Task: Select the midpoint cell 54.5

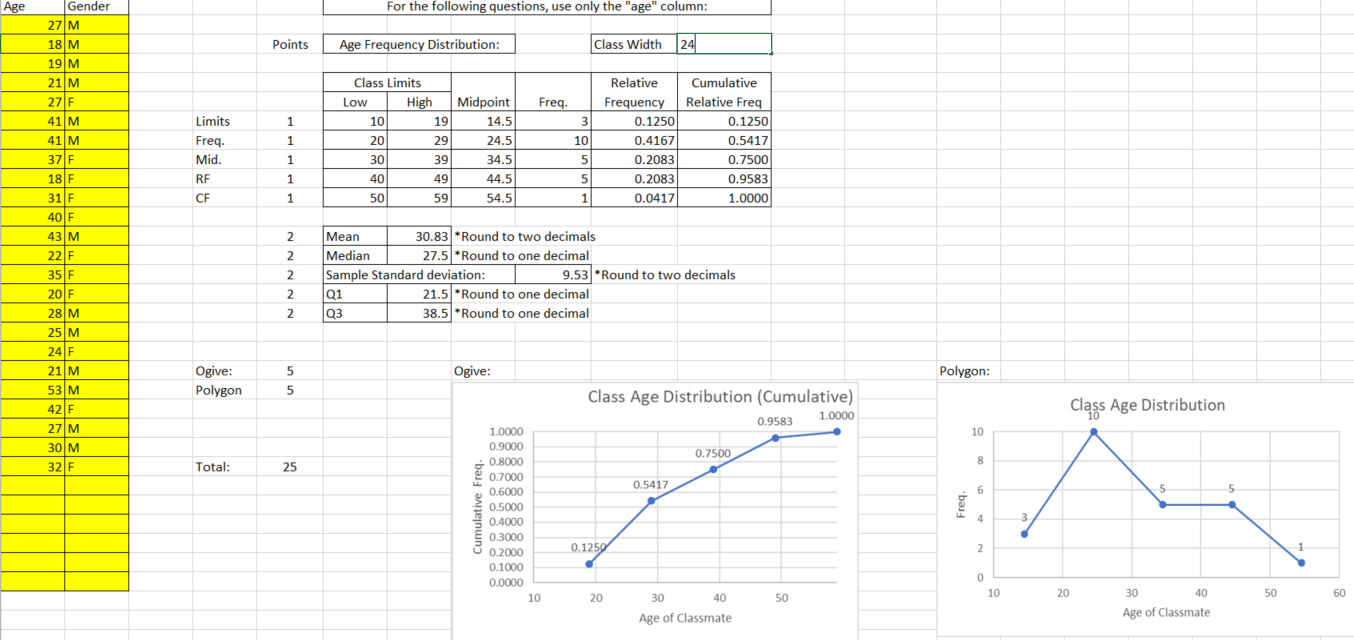Action: [483, 198]
